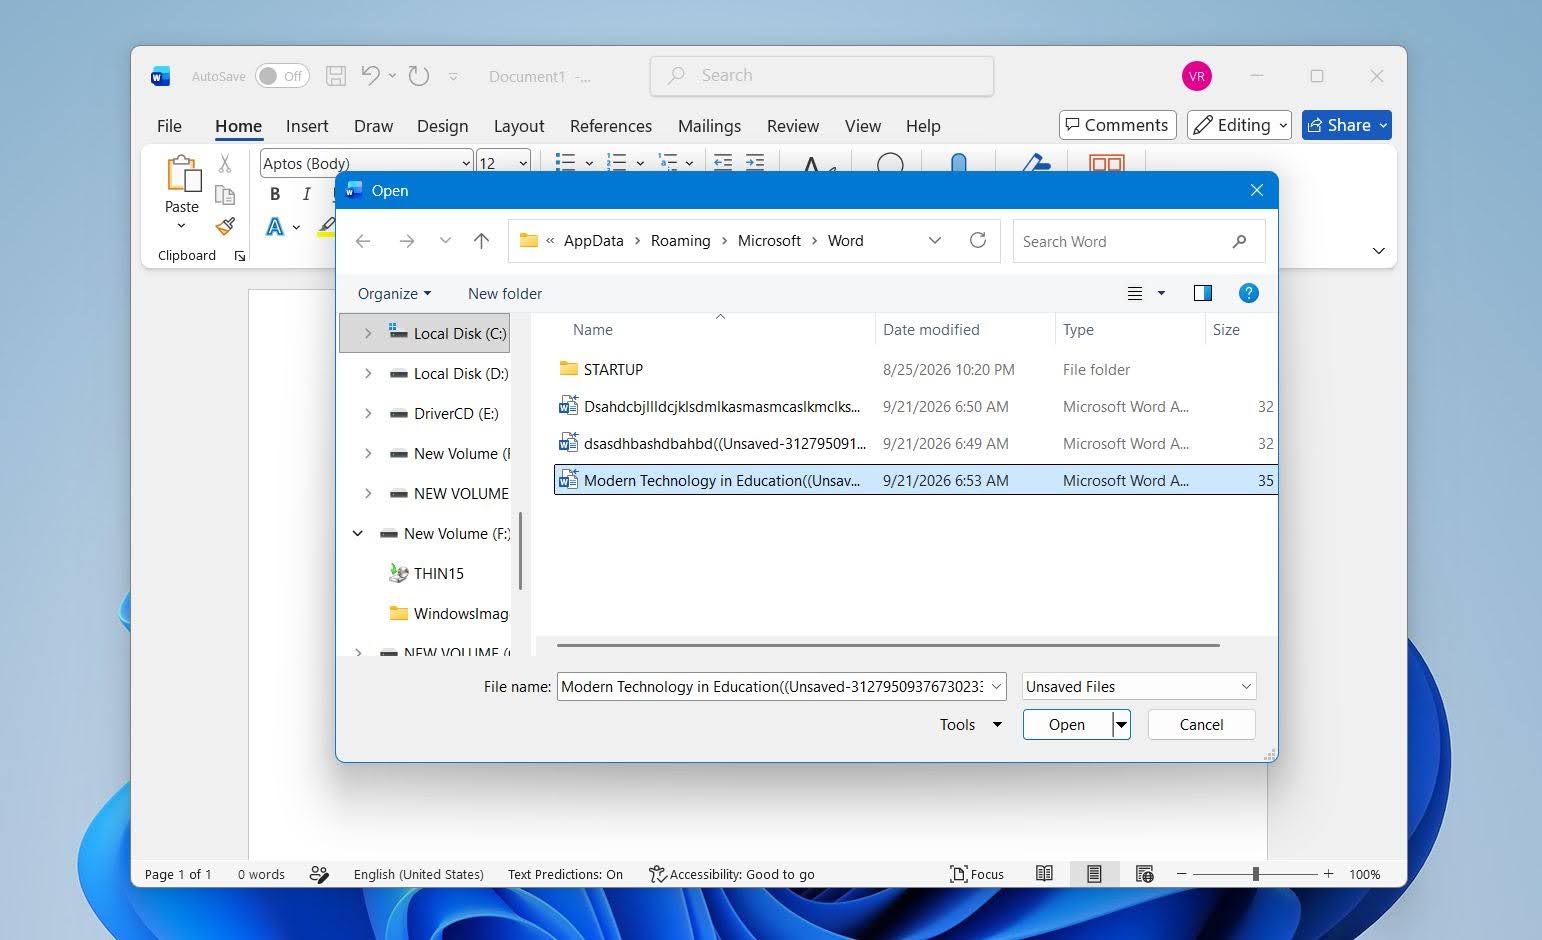
Task: Switch to Read Mode view icon
Action: coord(1044,873)
